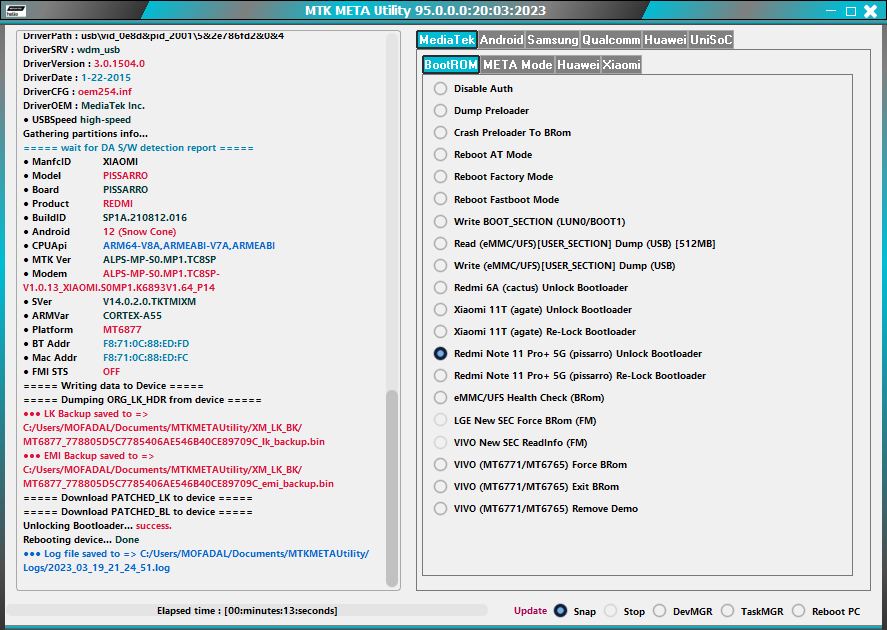Select the Disable Auth option
The height and width of the screenshot is (630, 887).
473,89
